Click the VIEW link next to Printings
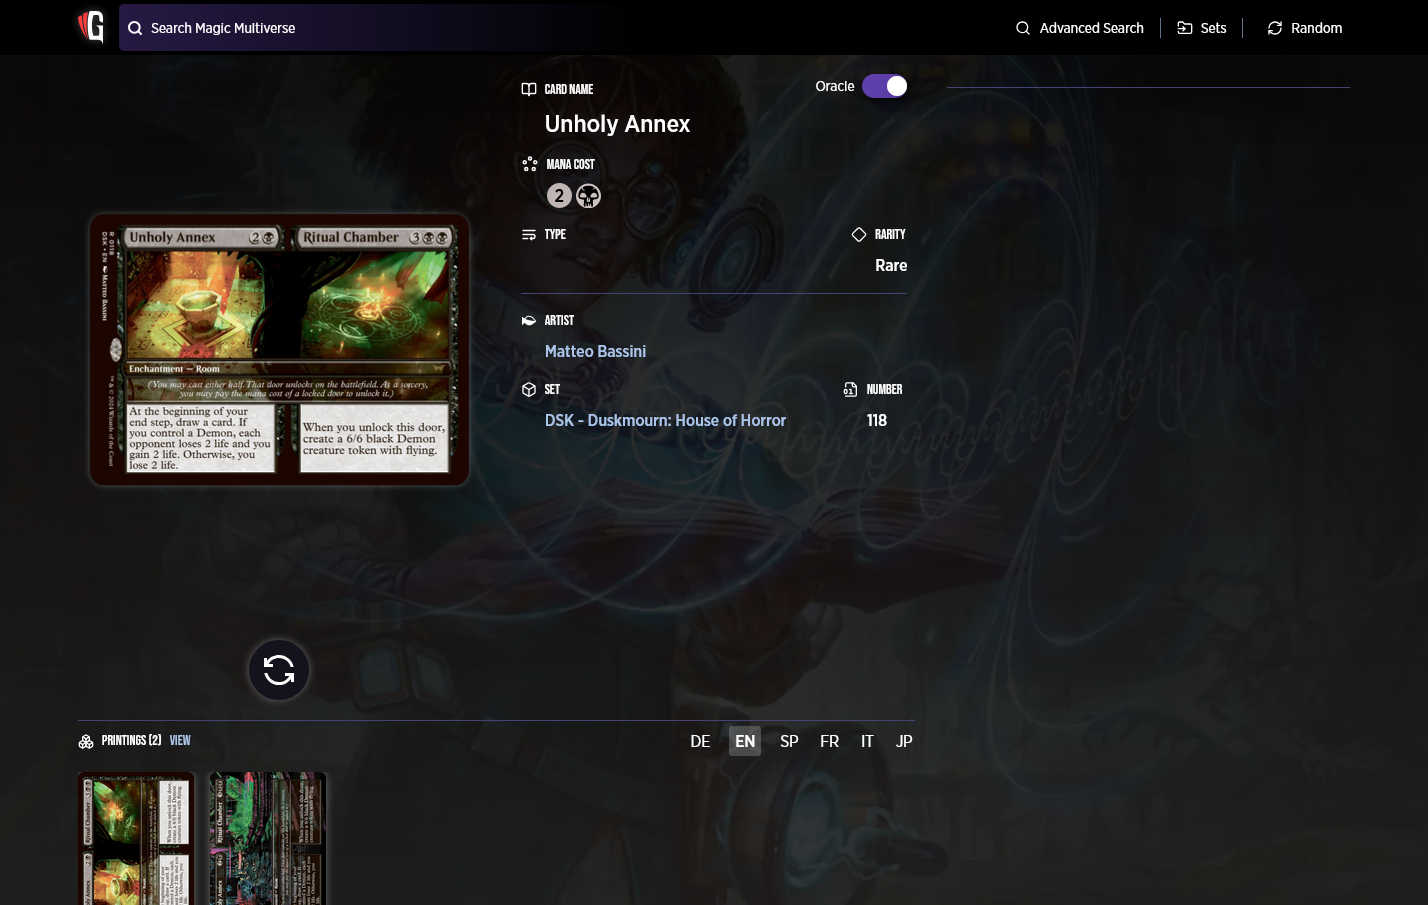1428x905 pixels. 179,740
